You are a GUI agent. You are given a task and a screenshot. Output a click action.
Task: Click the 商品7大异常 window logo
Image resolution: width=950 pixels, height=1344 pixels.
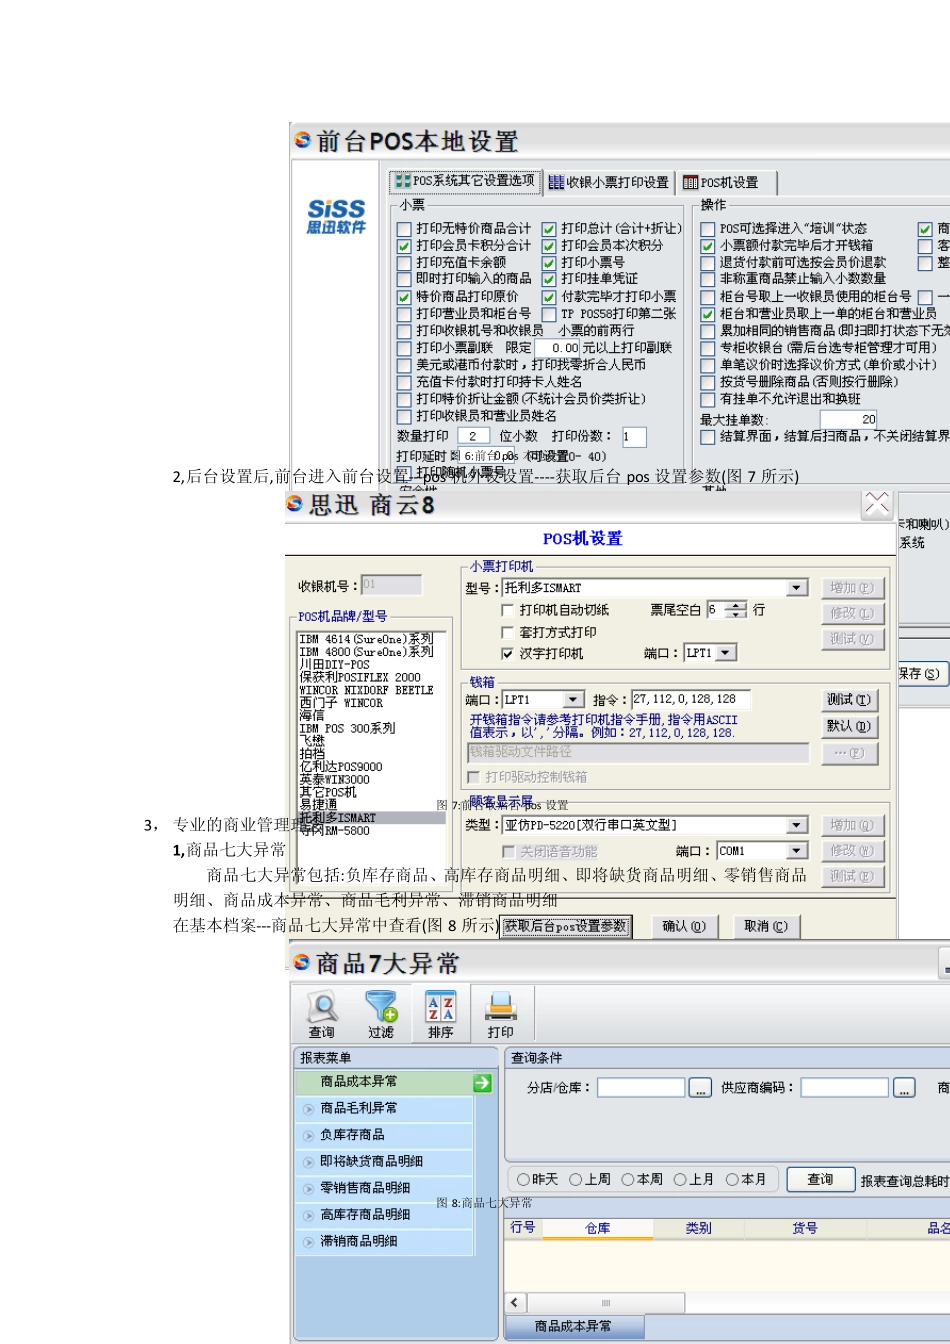pyautogui.click(x=302, y=962)
